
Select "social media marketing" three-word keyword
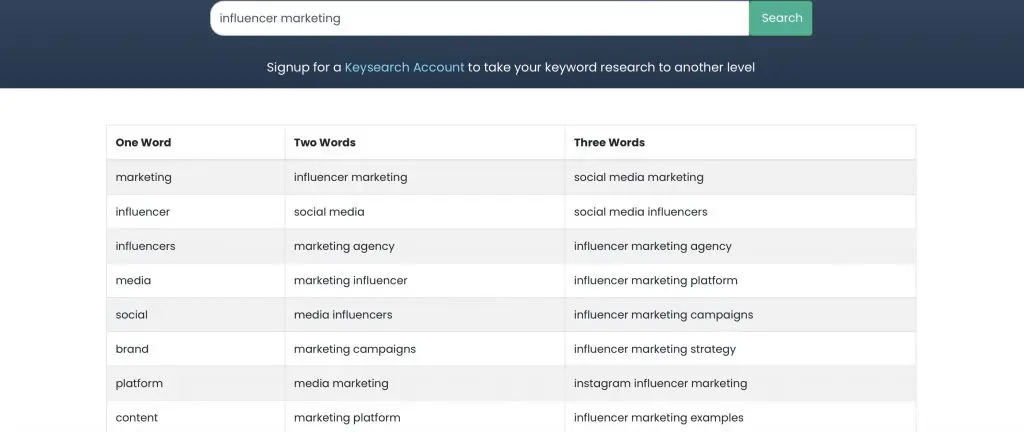638,177
